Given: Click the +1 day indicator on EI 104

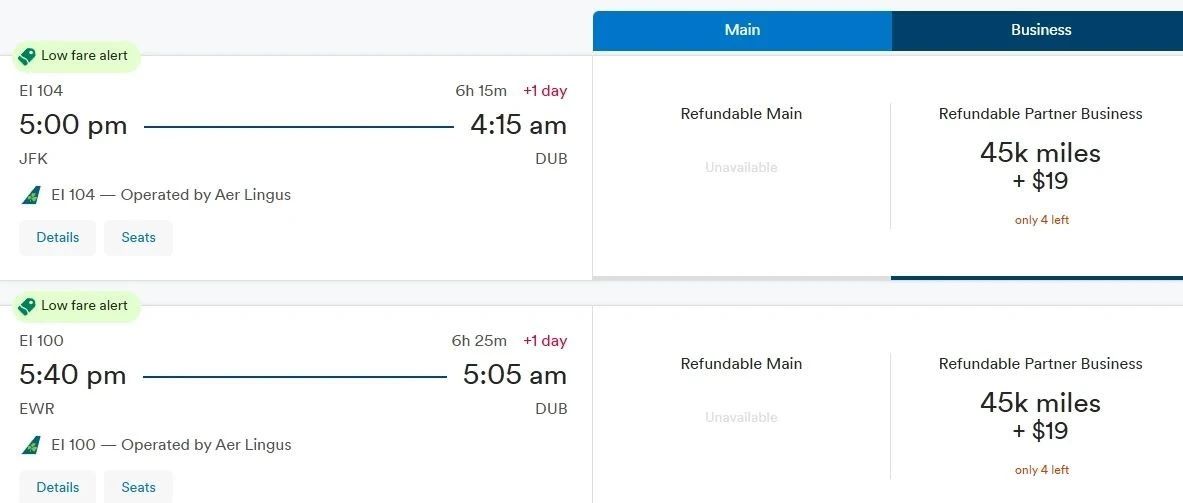Looking at the screenshot, I should pos(545,91).
